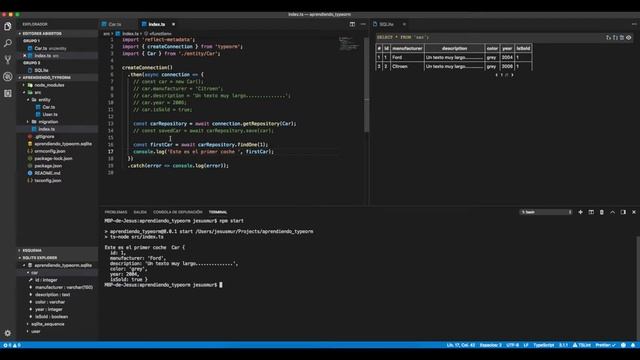Click the split editor icon beside index.ts tab
The image size is (640, 360).
tap(352, 24)
